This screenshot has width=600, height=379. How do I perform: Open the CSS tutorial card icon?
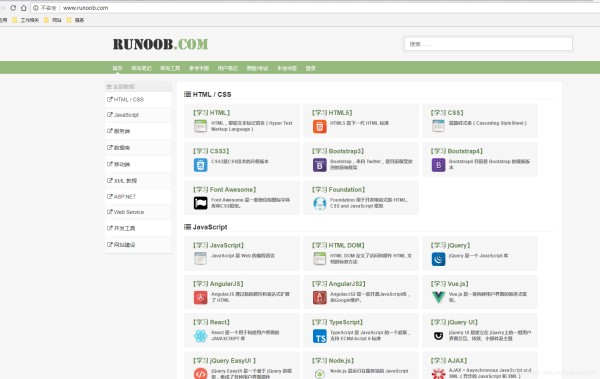tap(438, 126)
